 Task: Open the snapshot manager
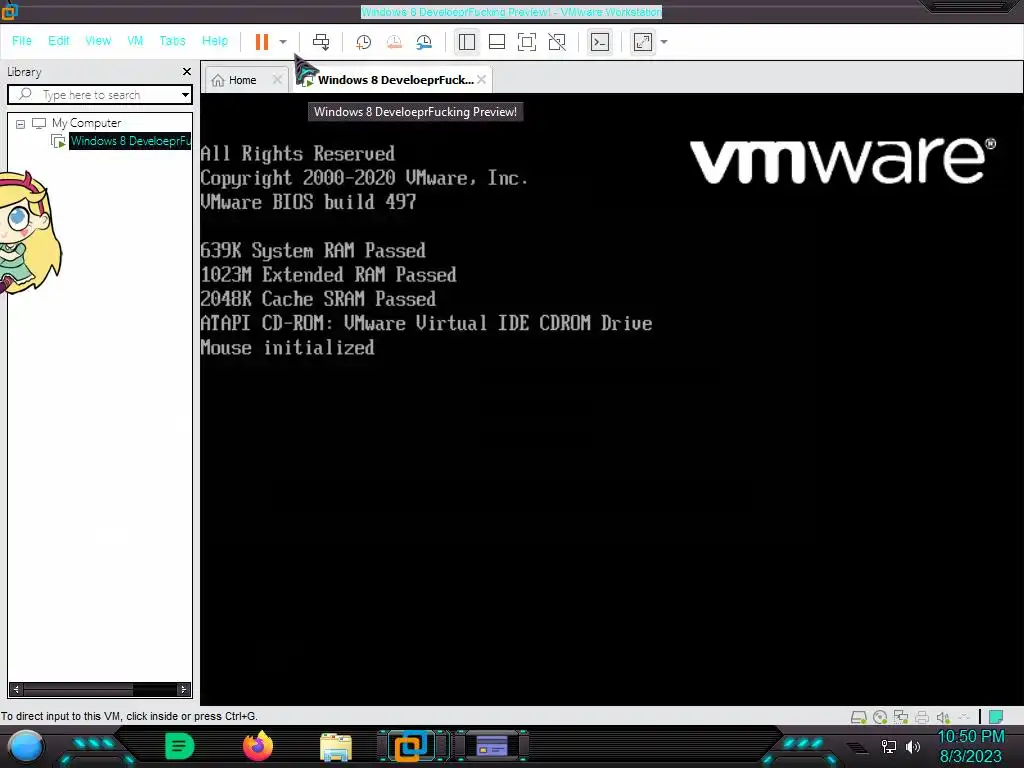coord(424,42)
